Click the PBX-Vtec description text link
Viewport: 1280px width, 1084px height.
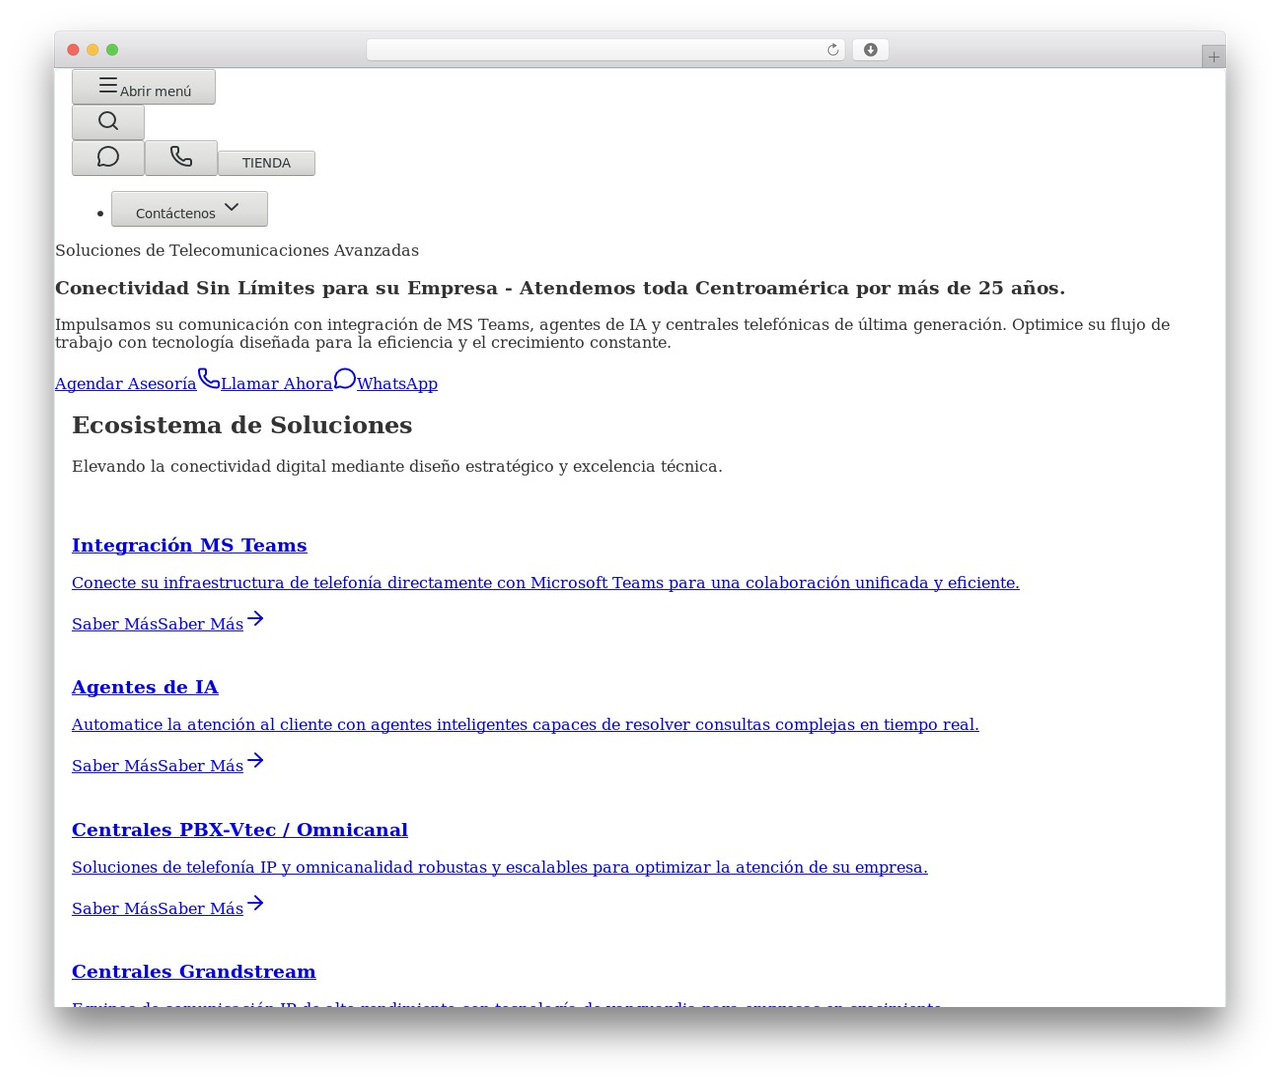(x=500, y=868)
